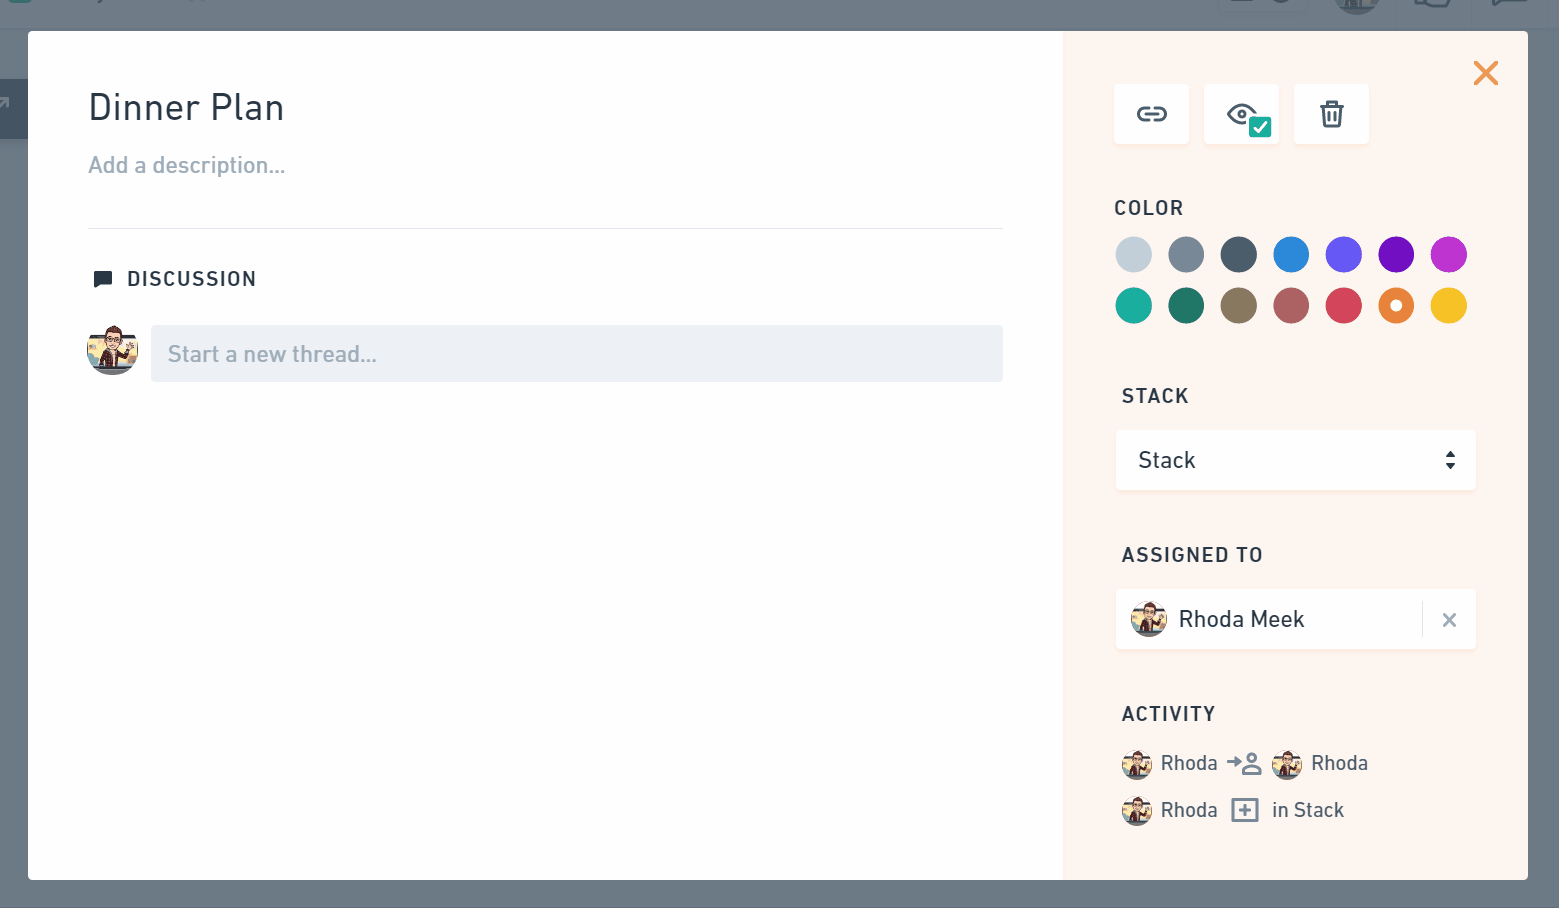Viewport: 1559px width, 908px height.
Task: Click the Dinner Plan title
Action: coord(186,108)
